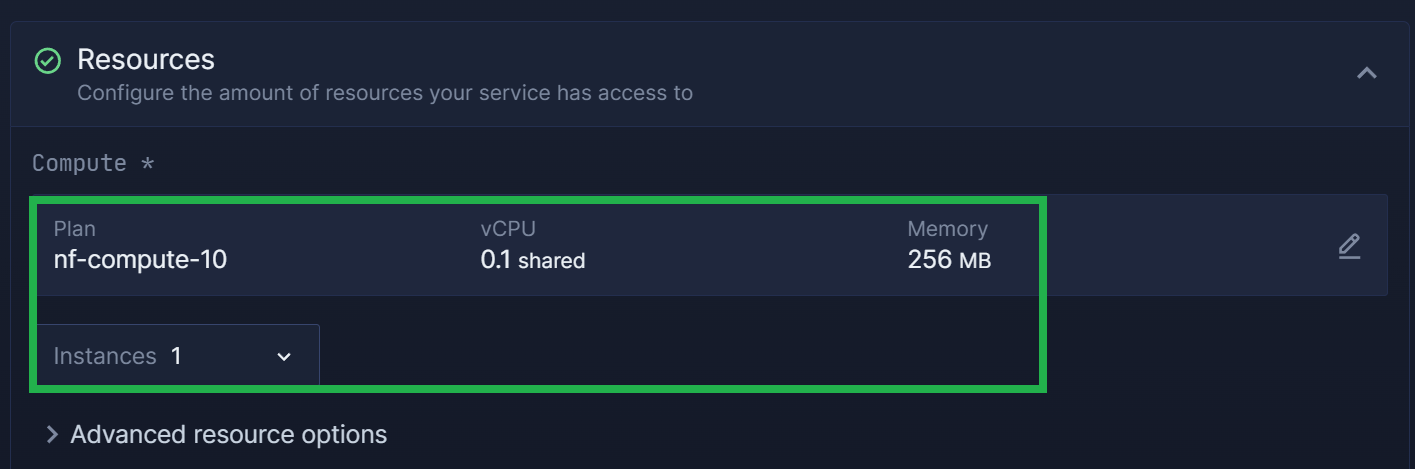Click the Memory column label
The image size is (1415, 469).
coord(948,229)
